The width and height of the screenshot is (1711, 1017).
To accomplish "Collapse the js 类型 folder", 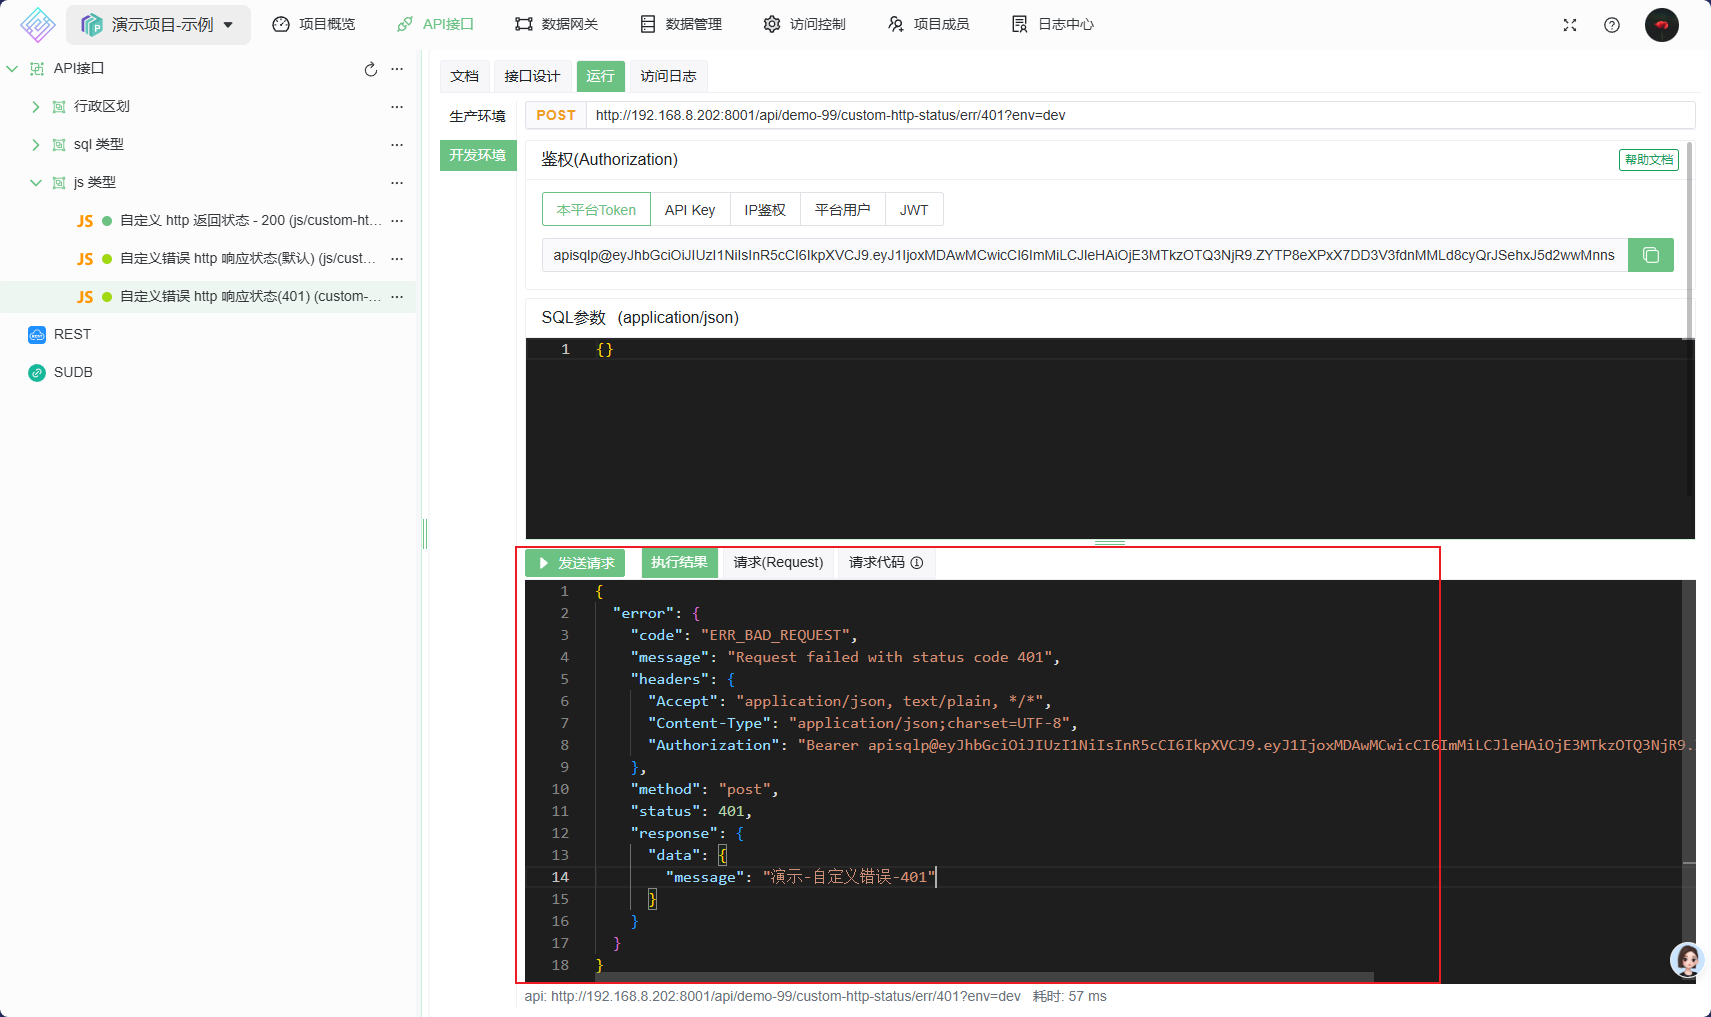I will click(x=35, y=182).
